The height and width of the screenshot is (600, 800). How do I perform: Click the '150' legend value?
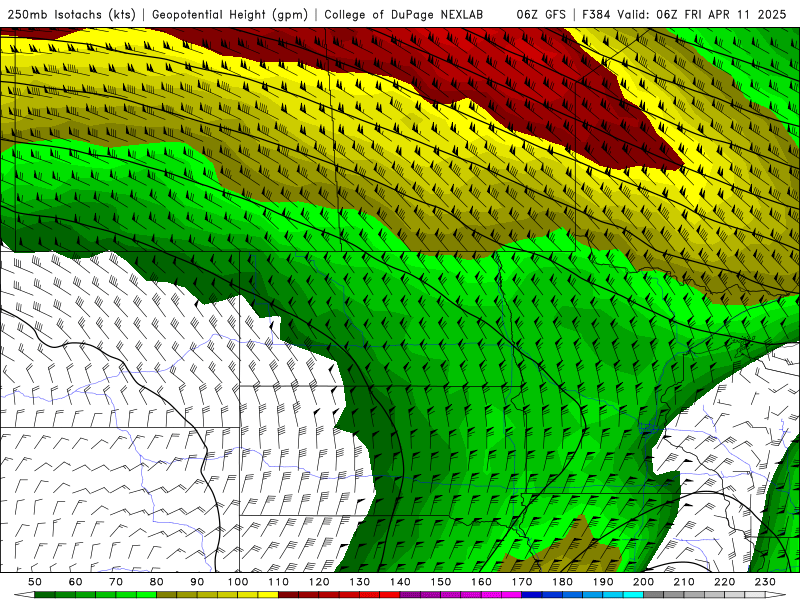click(441, 582)
